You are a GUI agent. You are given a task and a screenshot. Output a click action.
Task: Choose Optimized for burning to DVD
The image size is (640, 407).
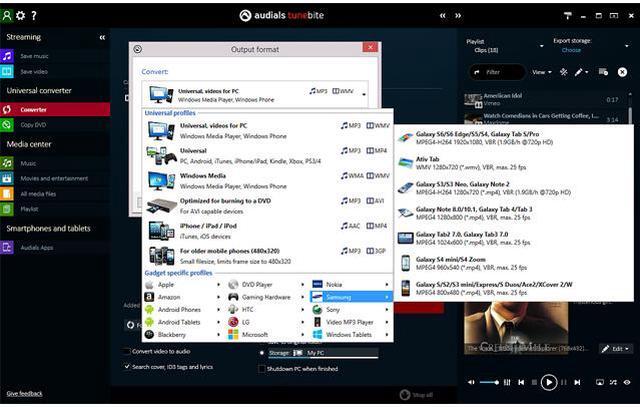(x=268, y=206)
